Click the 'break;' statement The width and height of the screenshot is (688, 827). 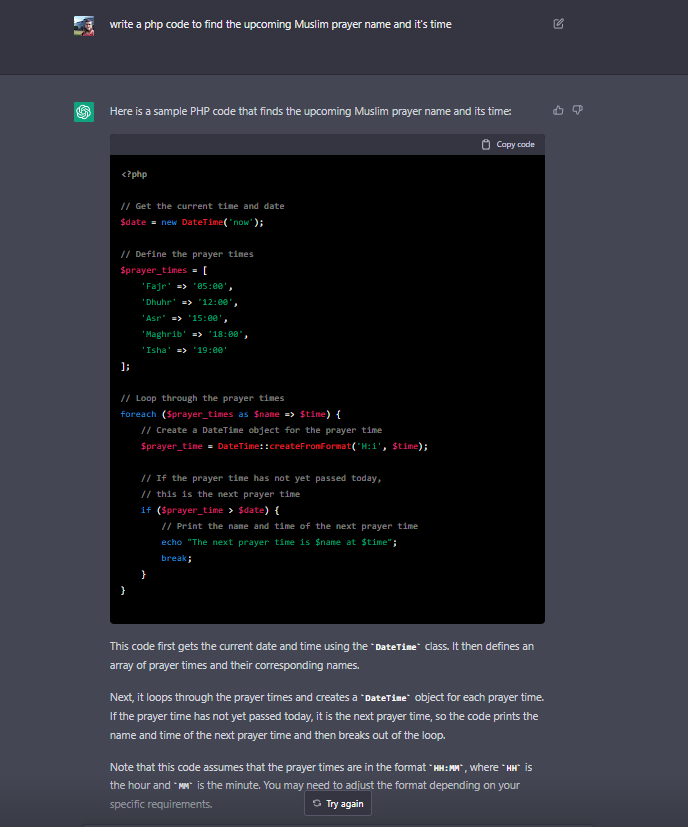tap(177, 558)
